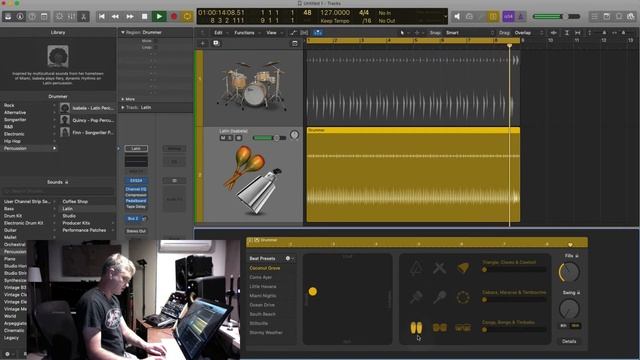Open the Beat Presets action menu
The width and height of the screenshot is (640, 360).
click(x=289, y=258)
